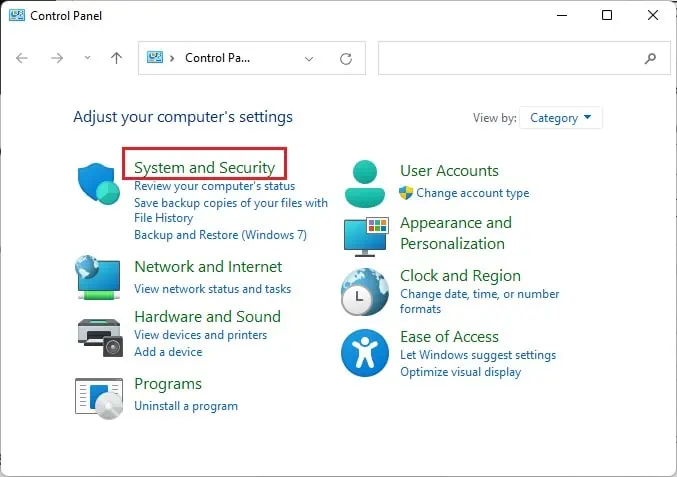Go forward with the forward arrow

click(57, 58)
